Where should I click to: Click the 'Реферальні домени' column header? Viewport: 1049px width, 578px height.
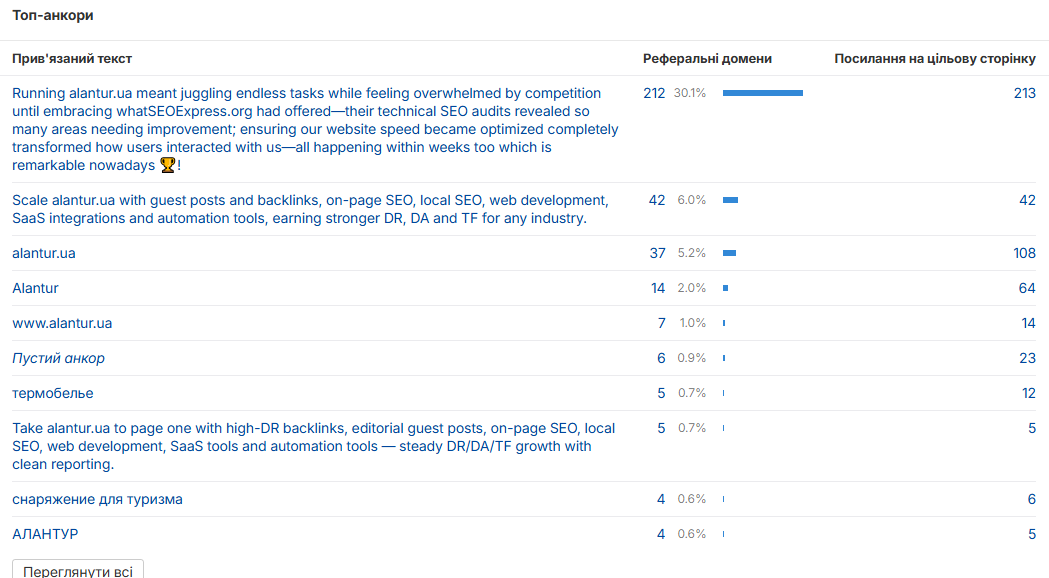pos(707,59)
